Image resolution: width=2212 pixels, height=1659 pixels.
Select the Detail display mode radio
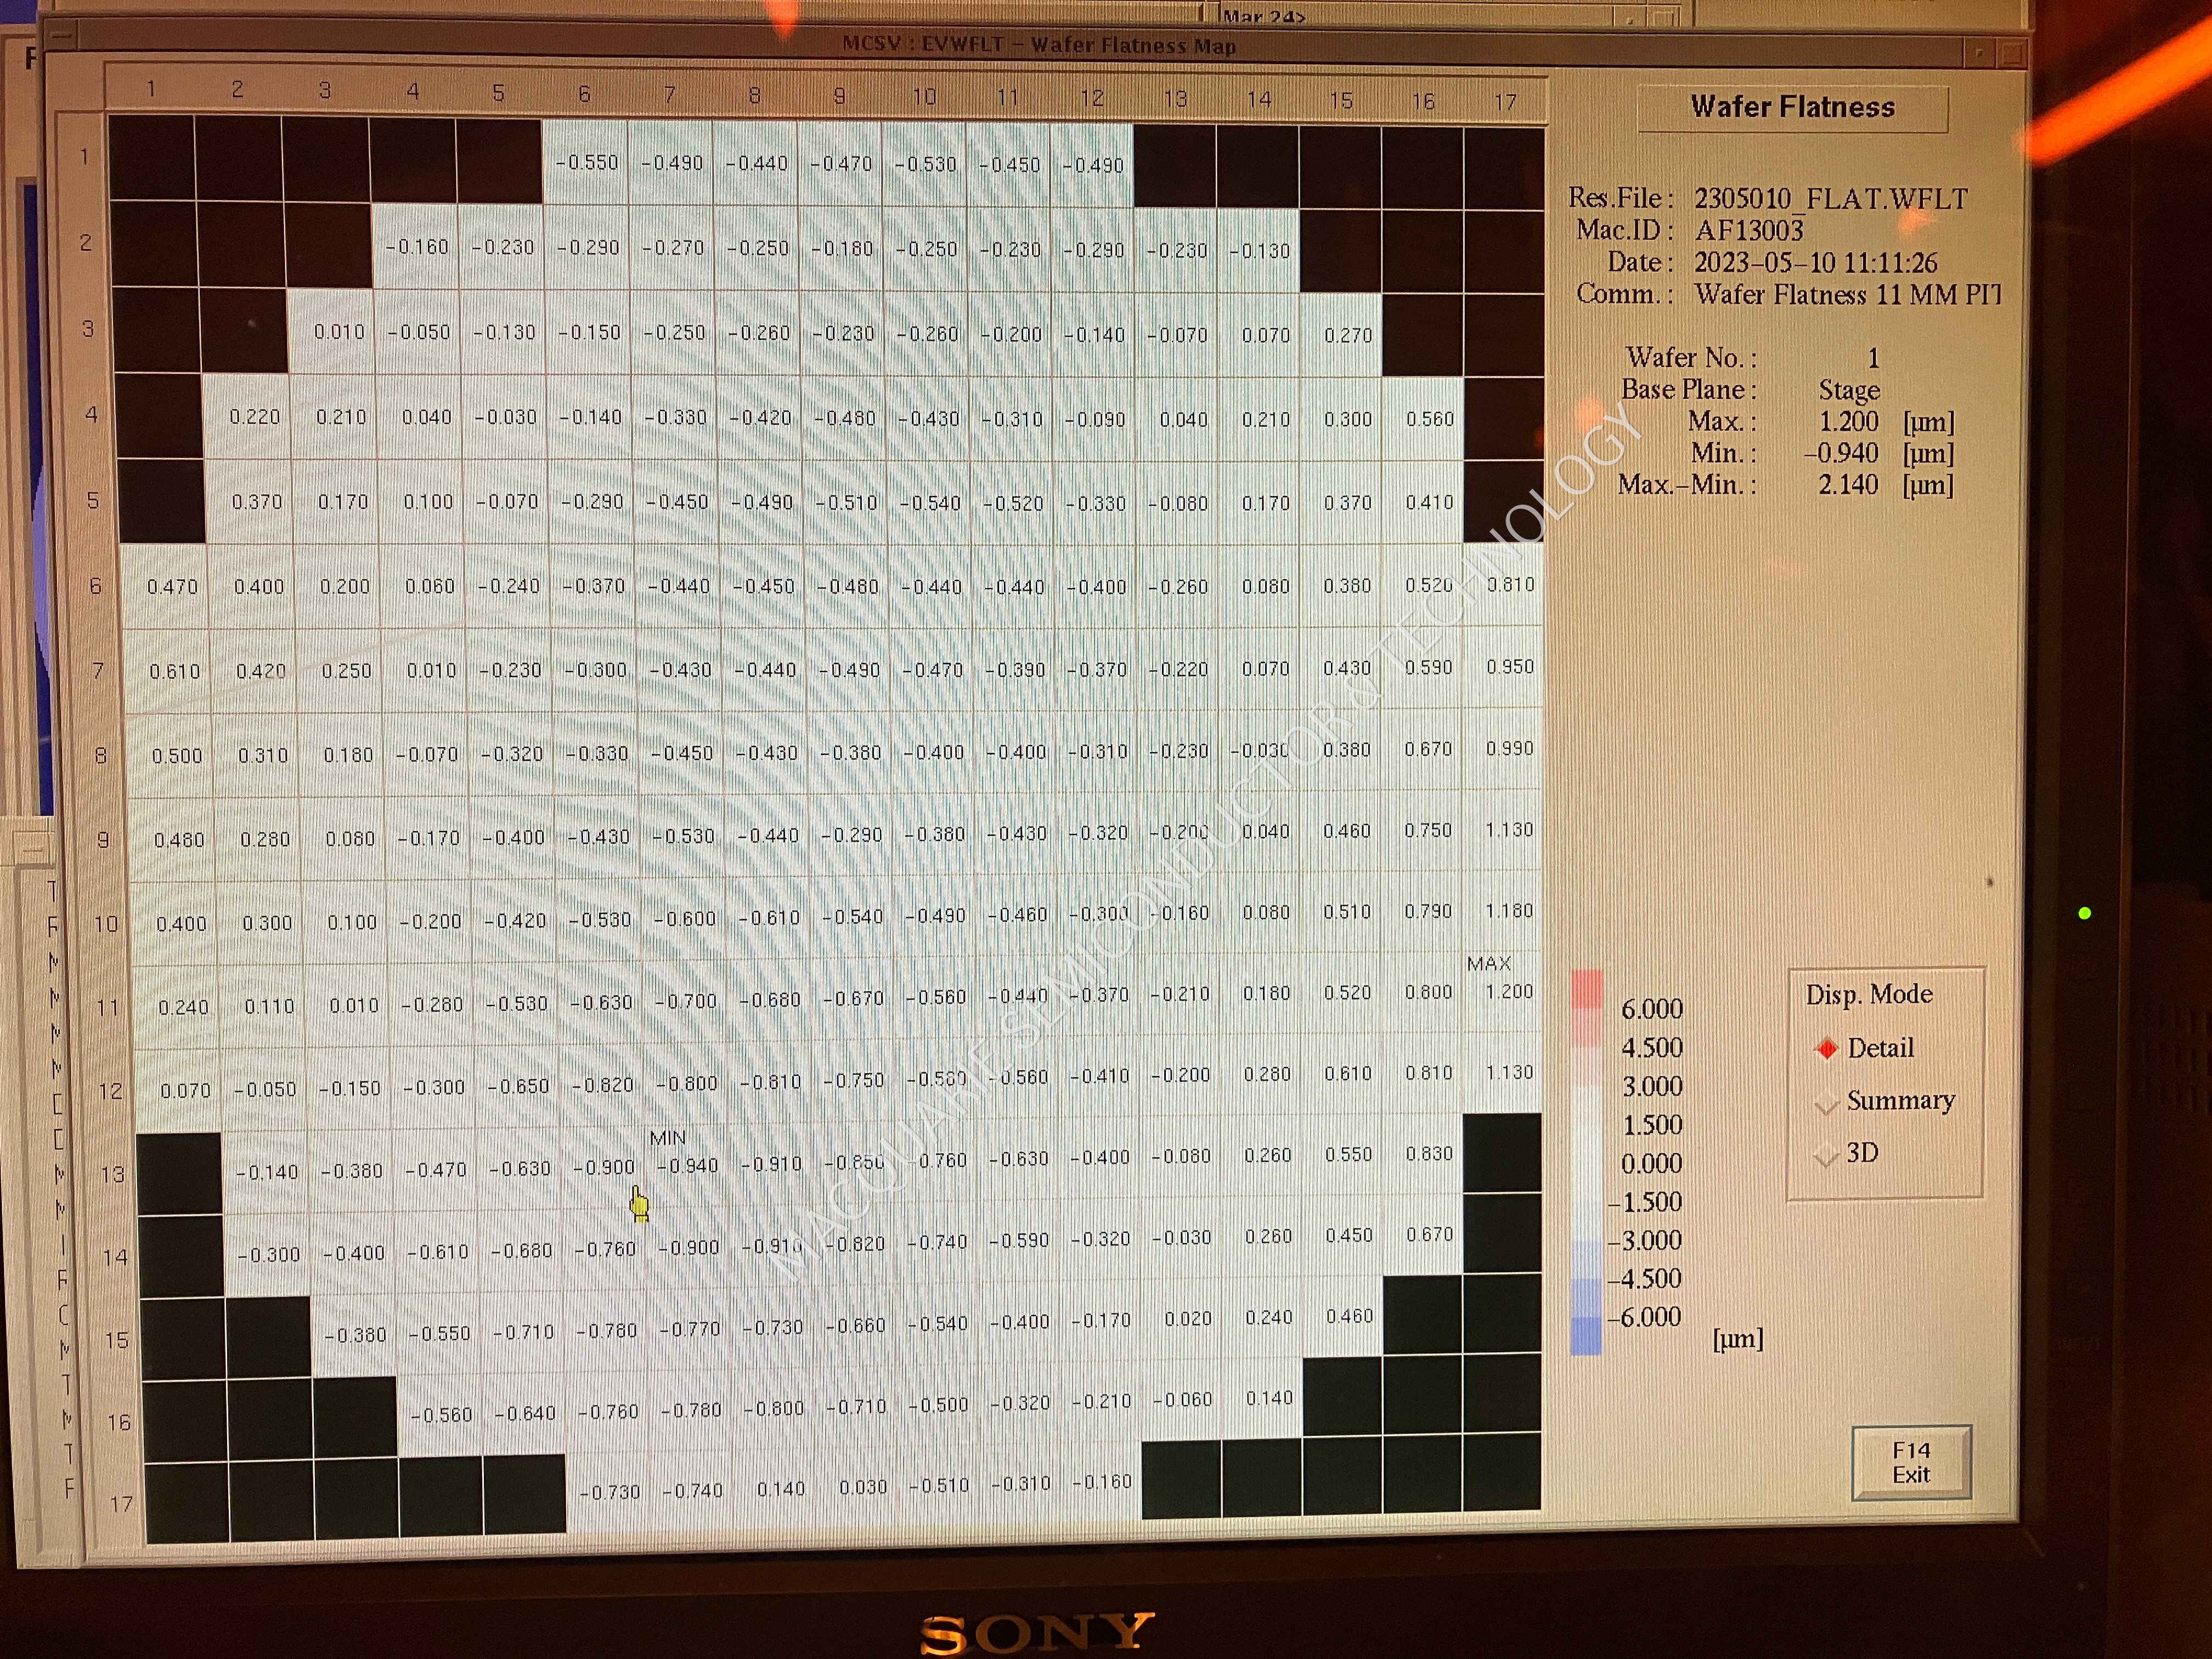click(x=1827, y=1048)
